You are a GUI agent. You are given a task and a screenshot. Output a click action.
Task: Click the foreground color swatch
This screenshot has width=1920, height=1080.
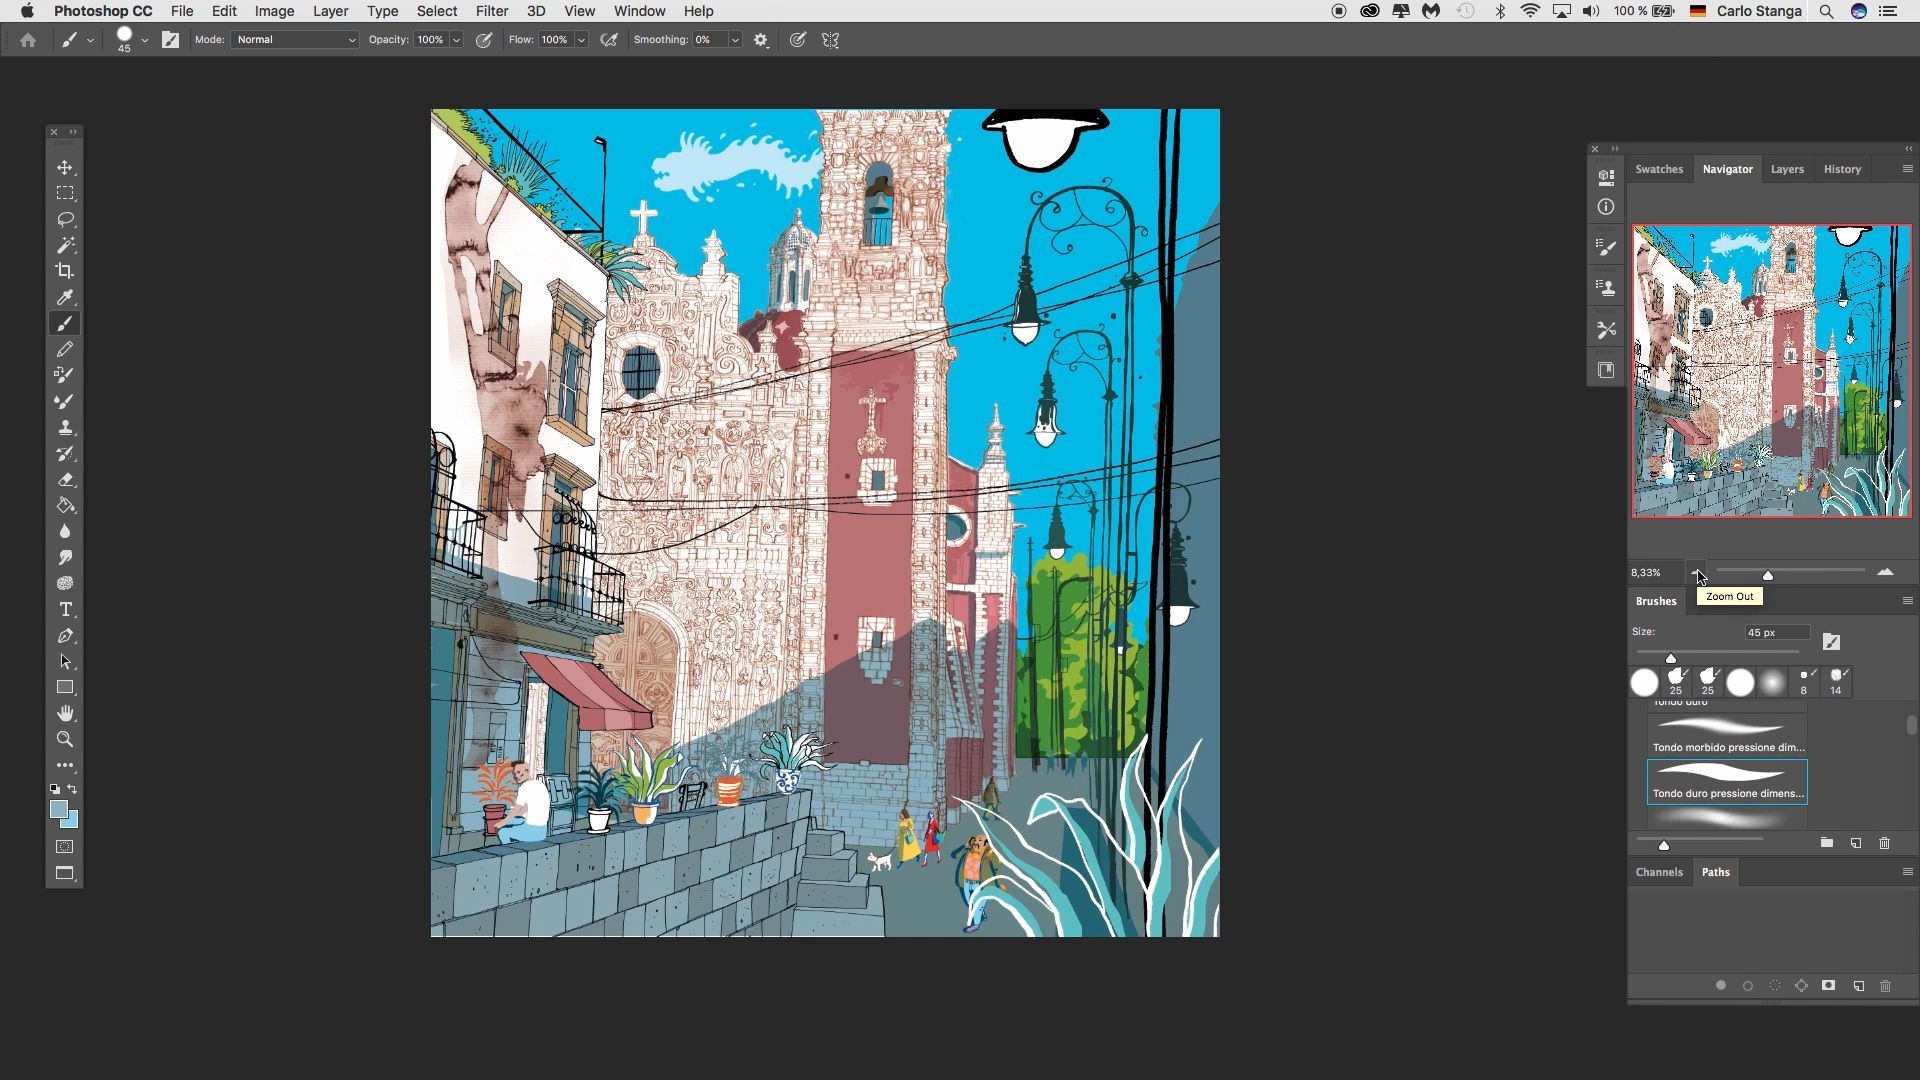click(x=59, y=809)
